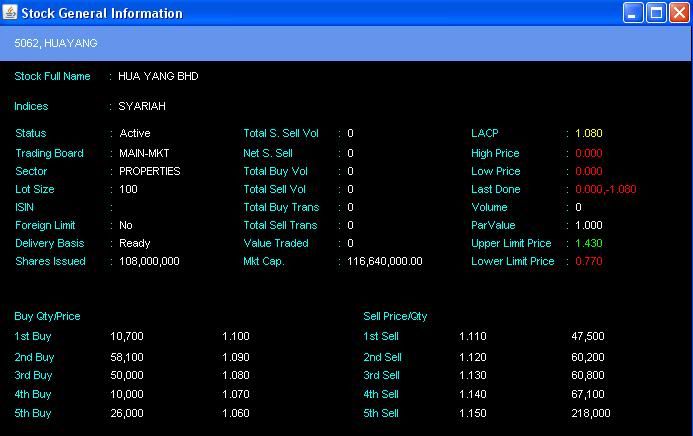The width and height of the screenshot is (693, 436).
Task: Click the Stock General Information window title
Action: 102,14
